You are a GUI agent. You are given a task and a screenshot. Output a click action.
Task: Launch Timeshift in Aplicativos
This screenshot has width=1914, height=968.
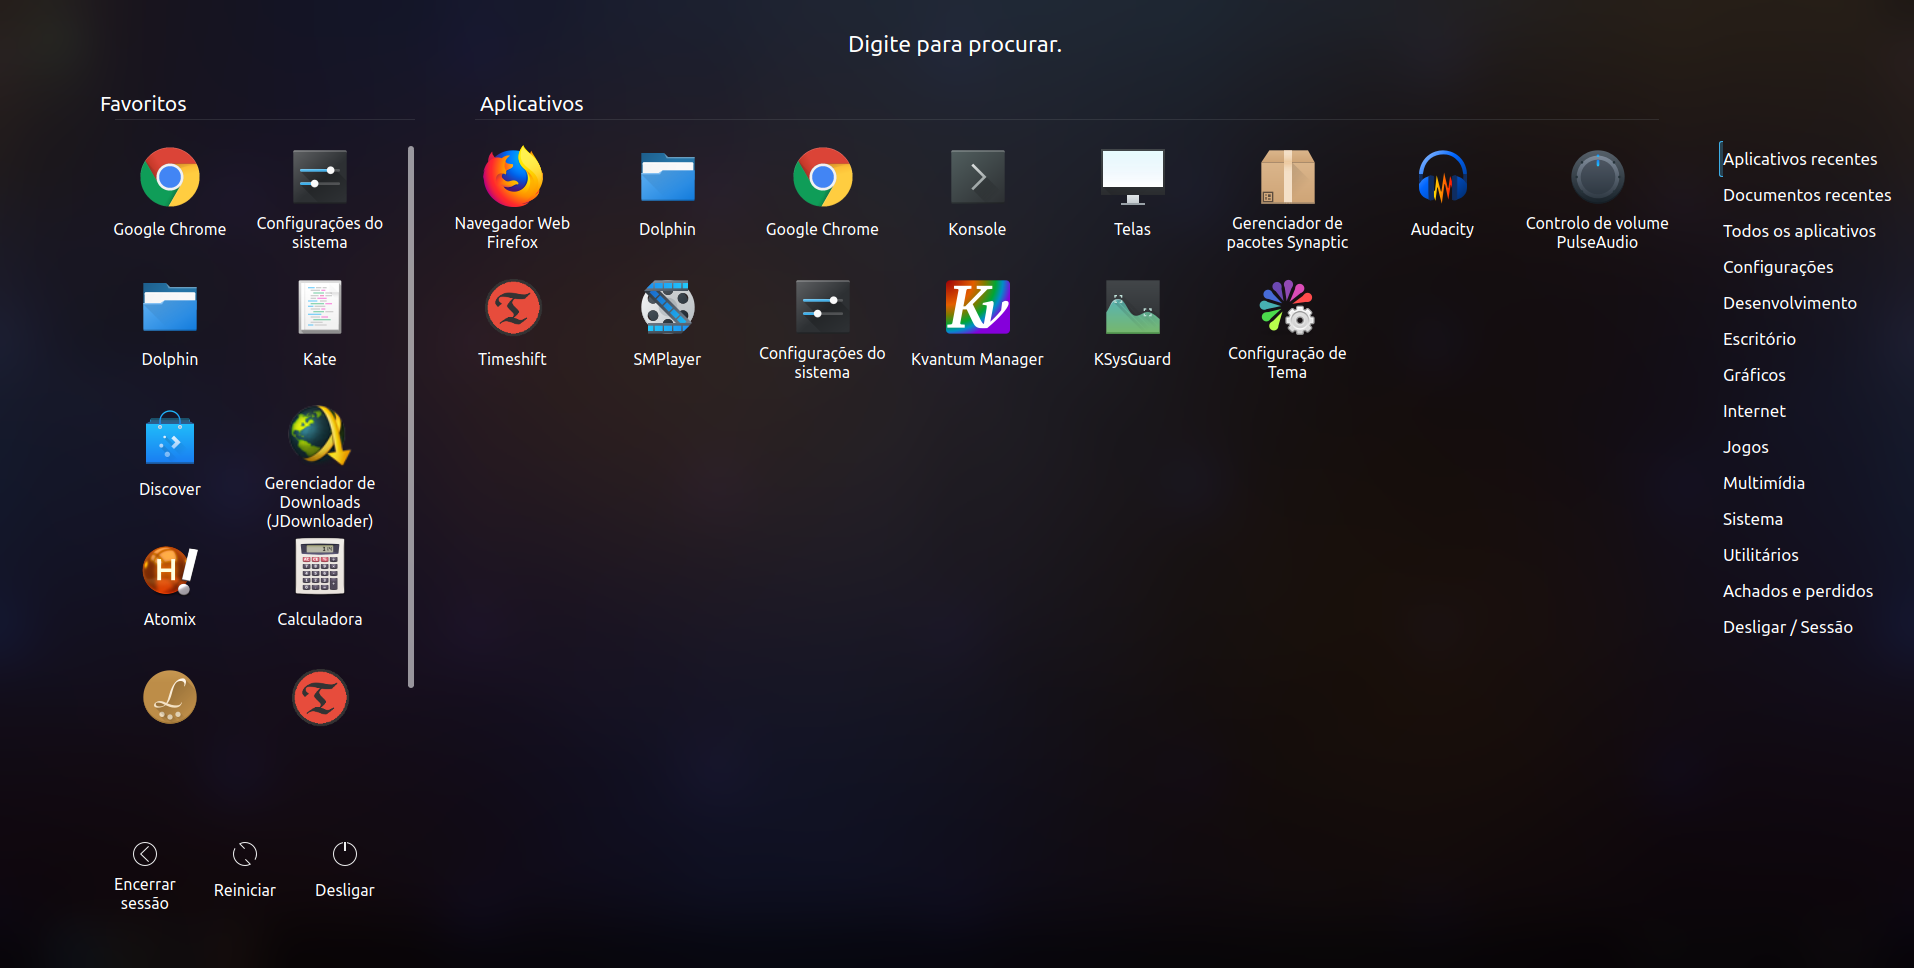(x=512, y=323)
